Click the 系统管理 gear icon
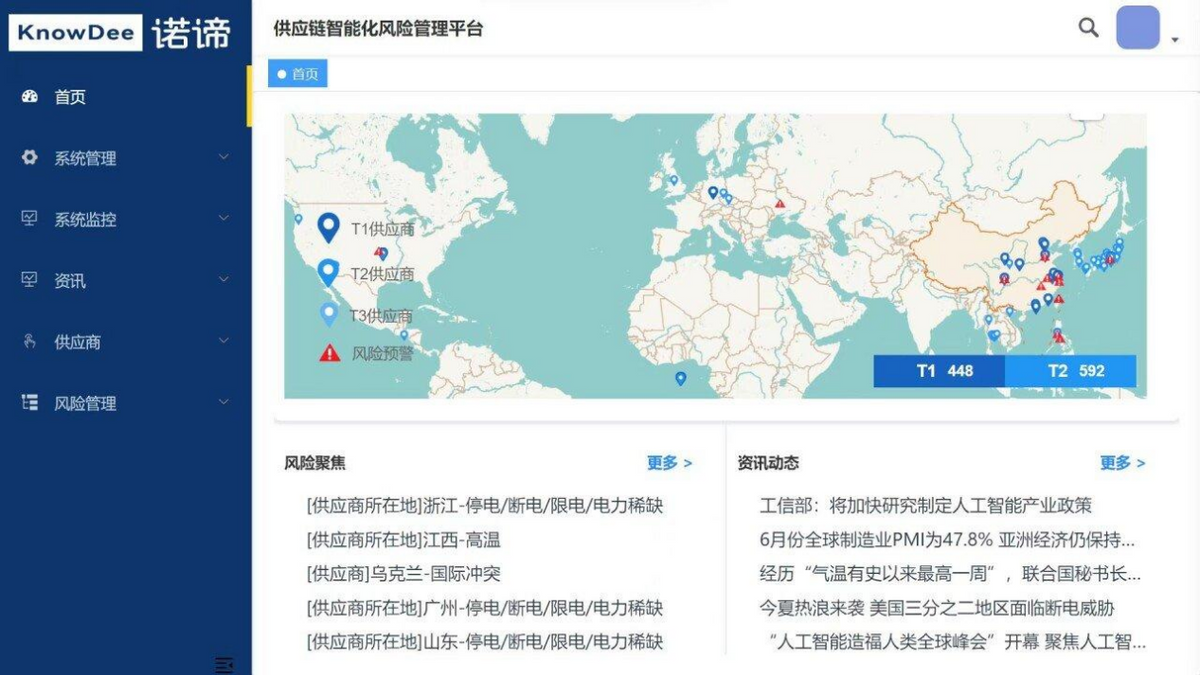Image resolution: width=1200 pixels, height=675 pixels. (x=30, y=158)
